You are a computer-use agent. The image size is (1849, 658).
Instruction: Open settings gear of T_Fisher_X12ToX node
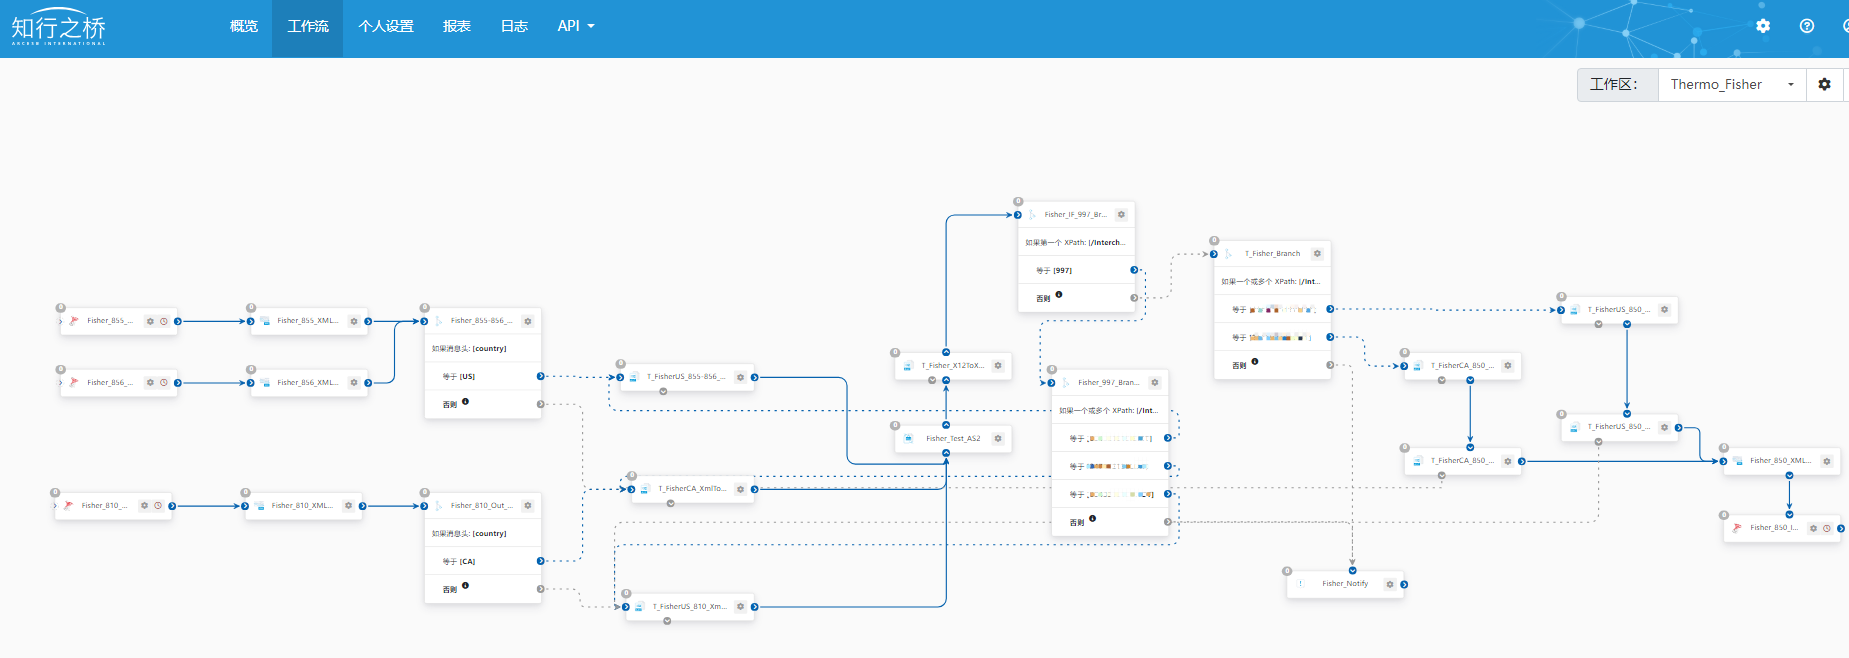pos(998,366)
